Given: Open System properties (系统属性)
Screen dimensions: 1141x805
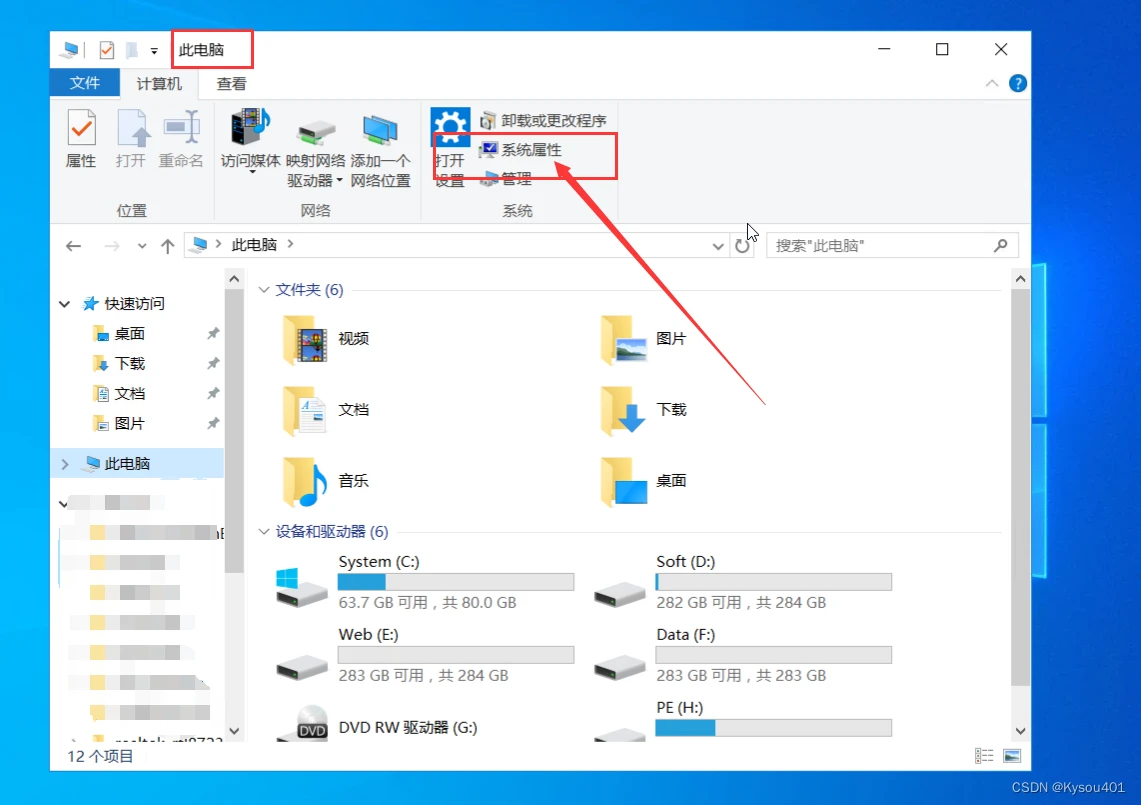Looking at the screenshot, I should [520, 150].
